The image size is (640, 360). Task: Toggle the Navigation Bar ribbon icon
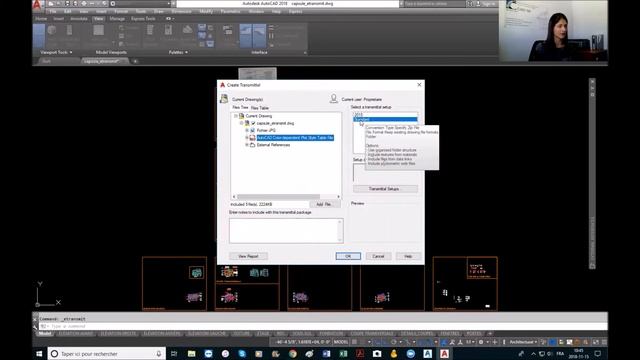[x=70, y=30]
